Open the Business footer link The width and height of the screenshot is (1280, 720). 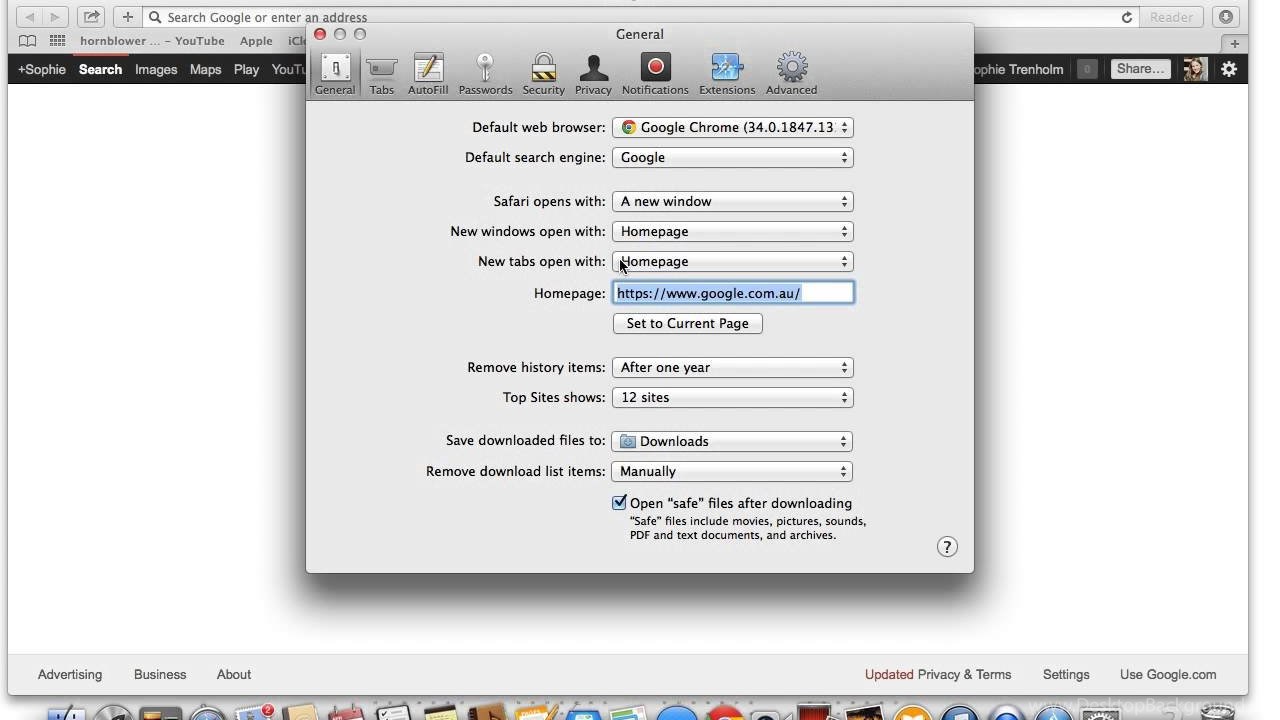coord(160,674)
